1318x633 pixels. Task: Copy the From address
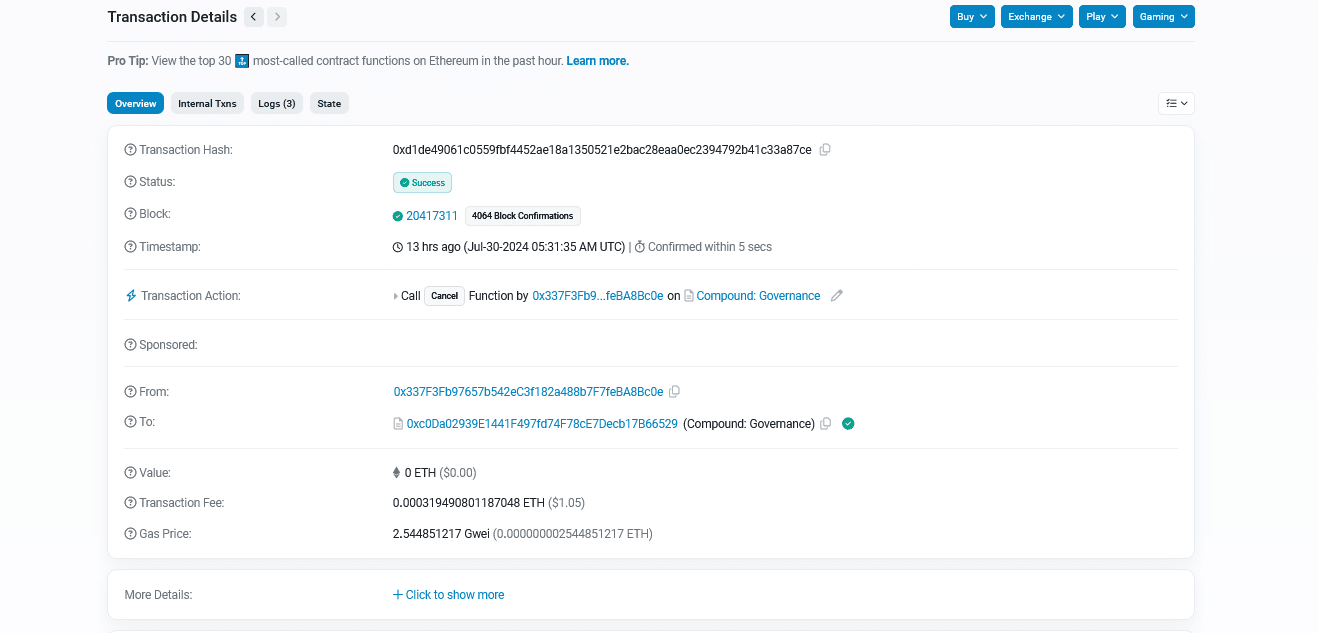coord(674,392)
